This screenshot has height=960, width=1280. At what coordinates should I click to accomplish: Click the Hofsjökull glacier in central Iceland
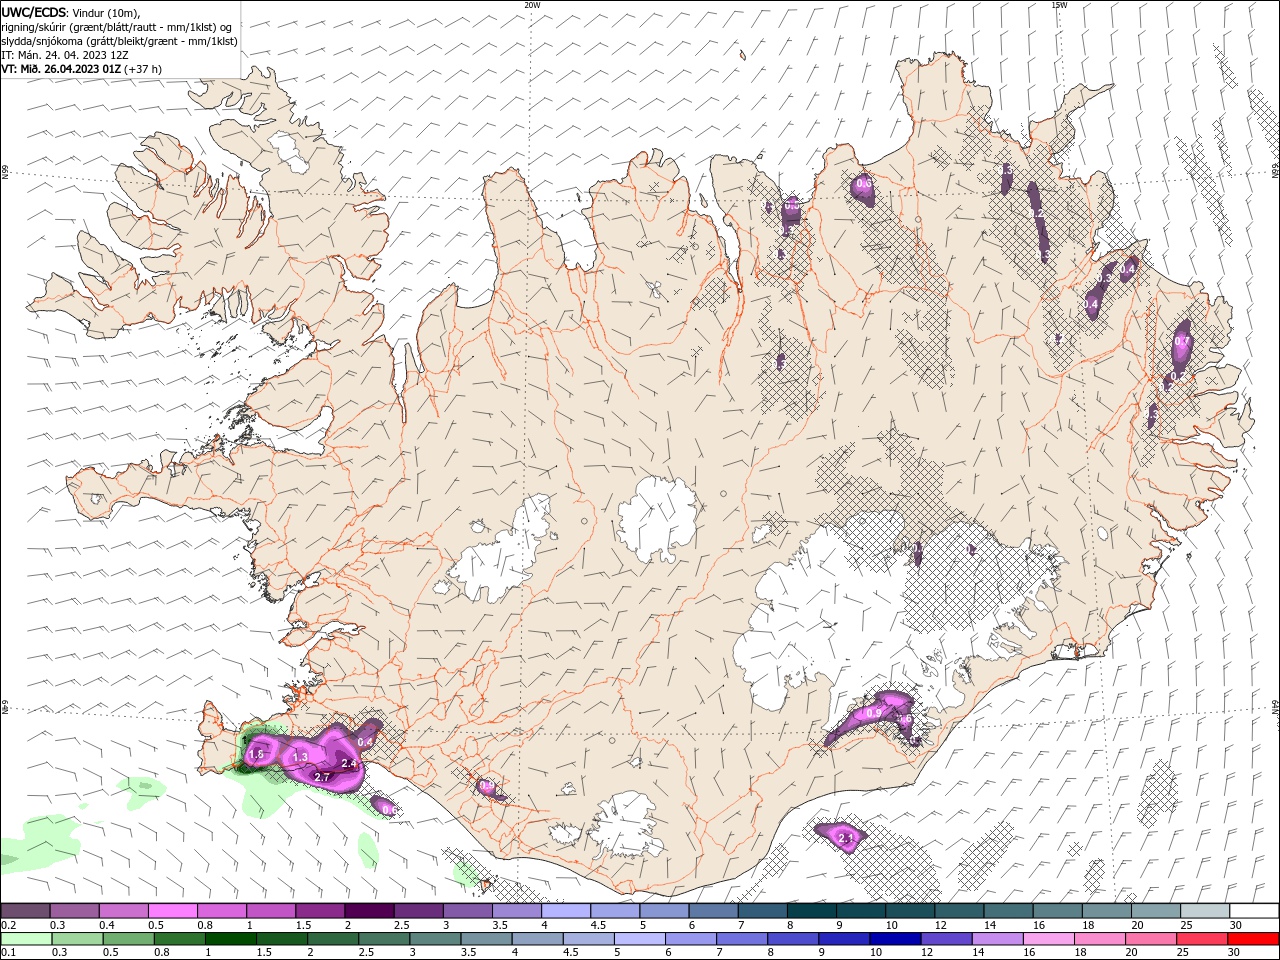[657, 516]
